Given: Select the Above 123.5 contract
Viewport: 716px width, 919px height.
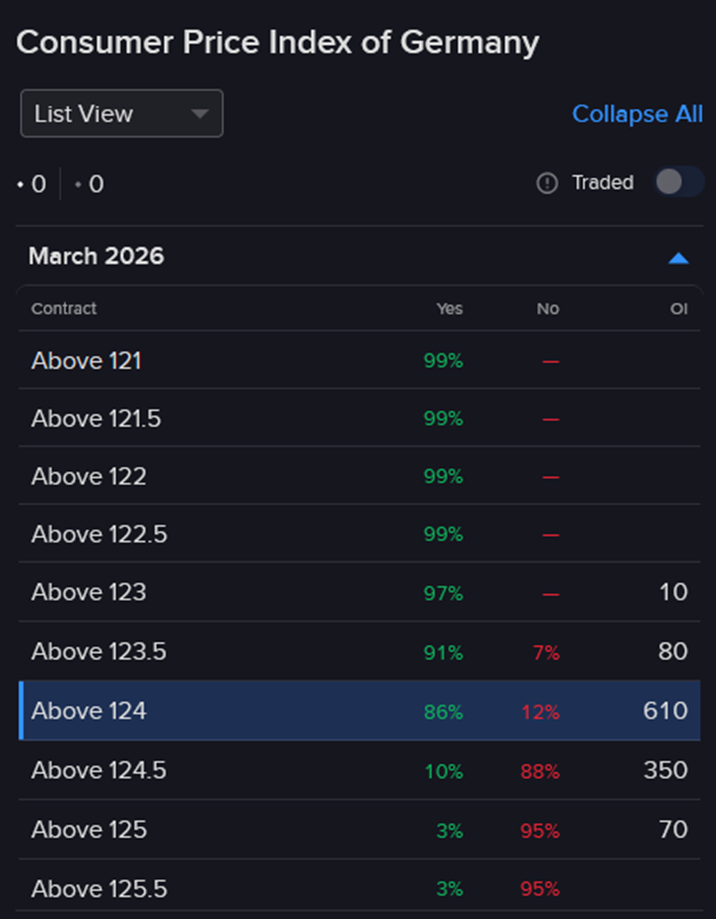Looking at the screenshot, I should tap(99, 652).
